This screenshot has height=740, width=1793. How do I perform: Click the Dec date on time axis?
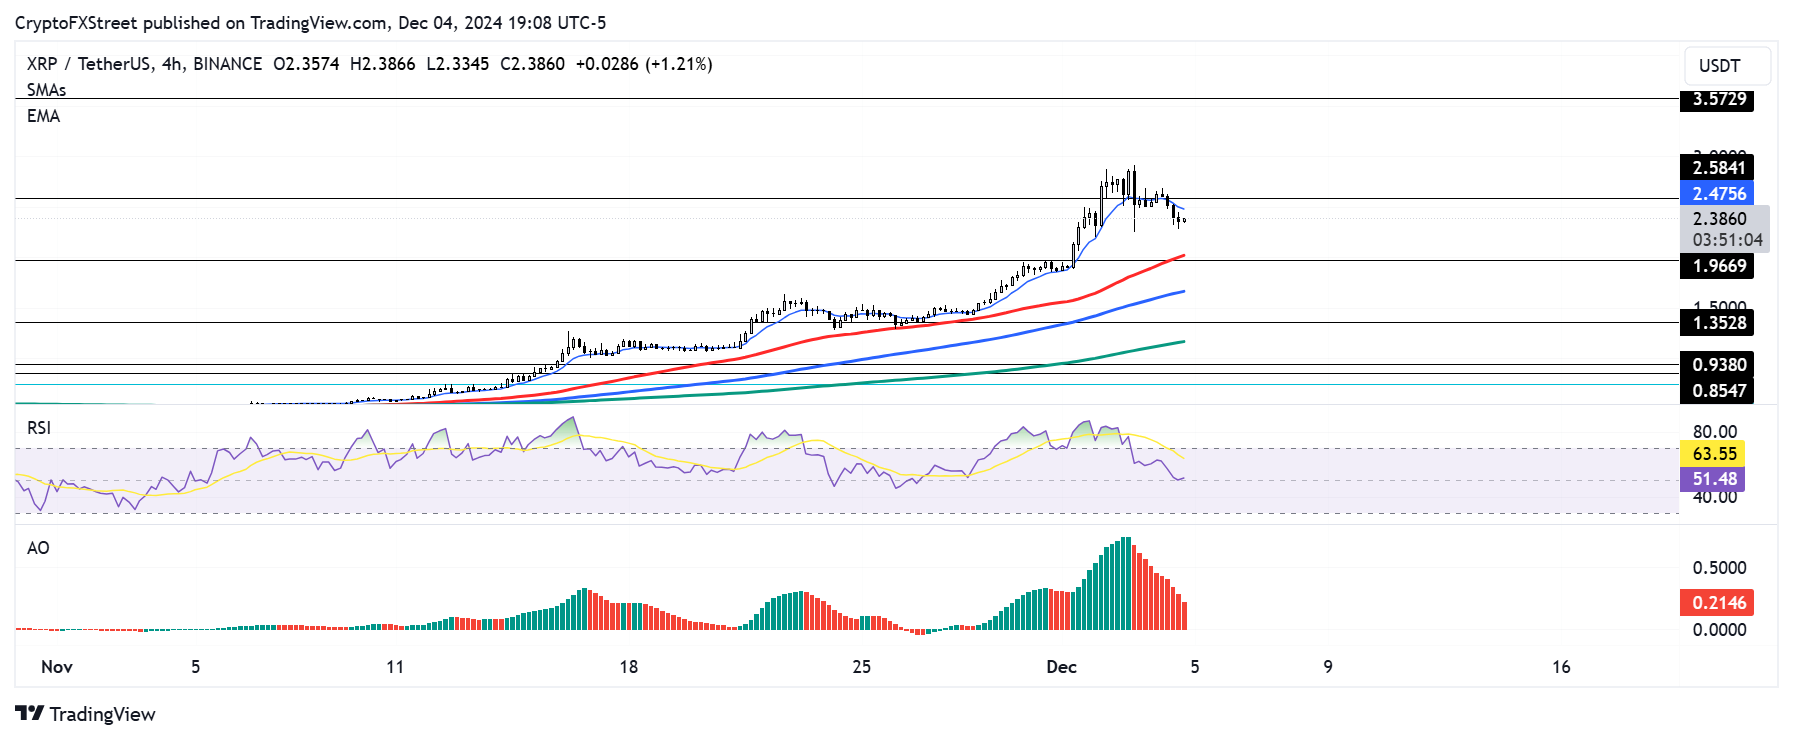[1061, 667]
